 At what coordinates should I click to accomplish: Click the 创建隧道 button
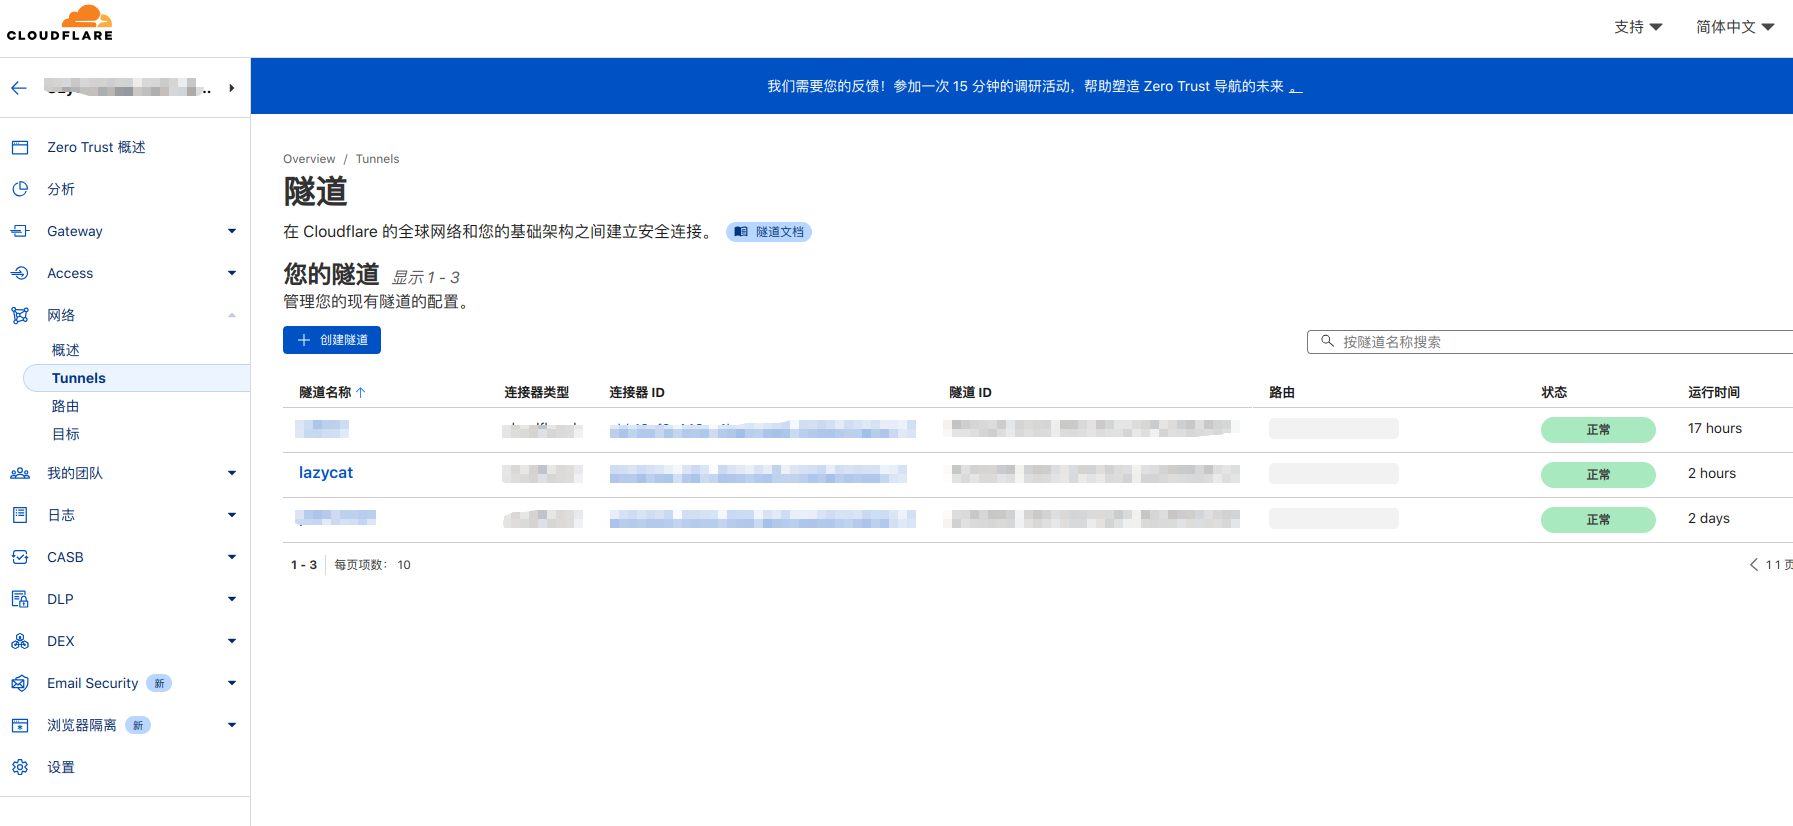(332, 340)
